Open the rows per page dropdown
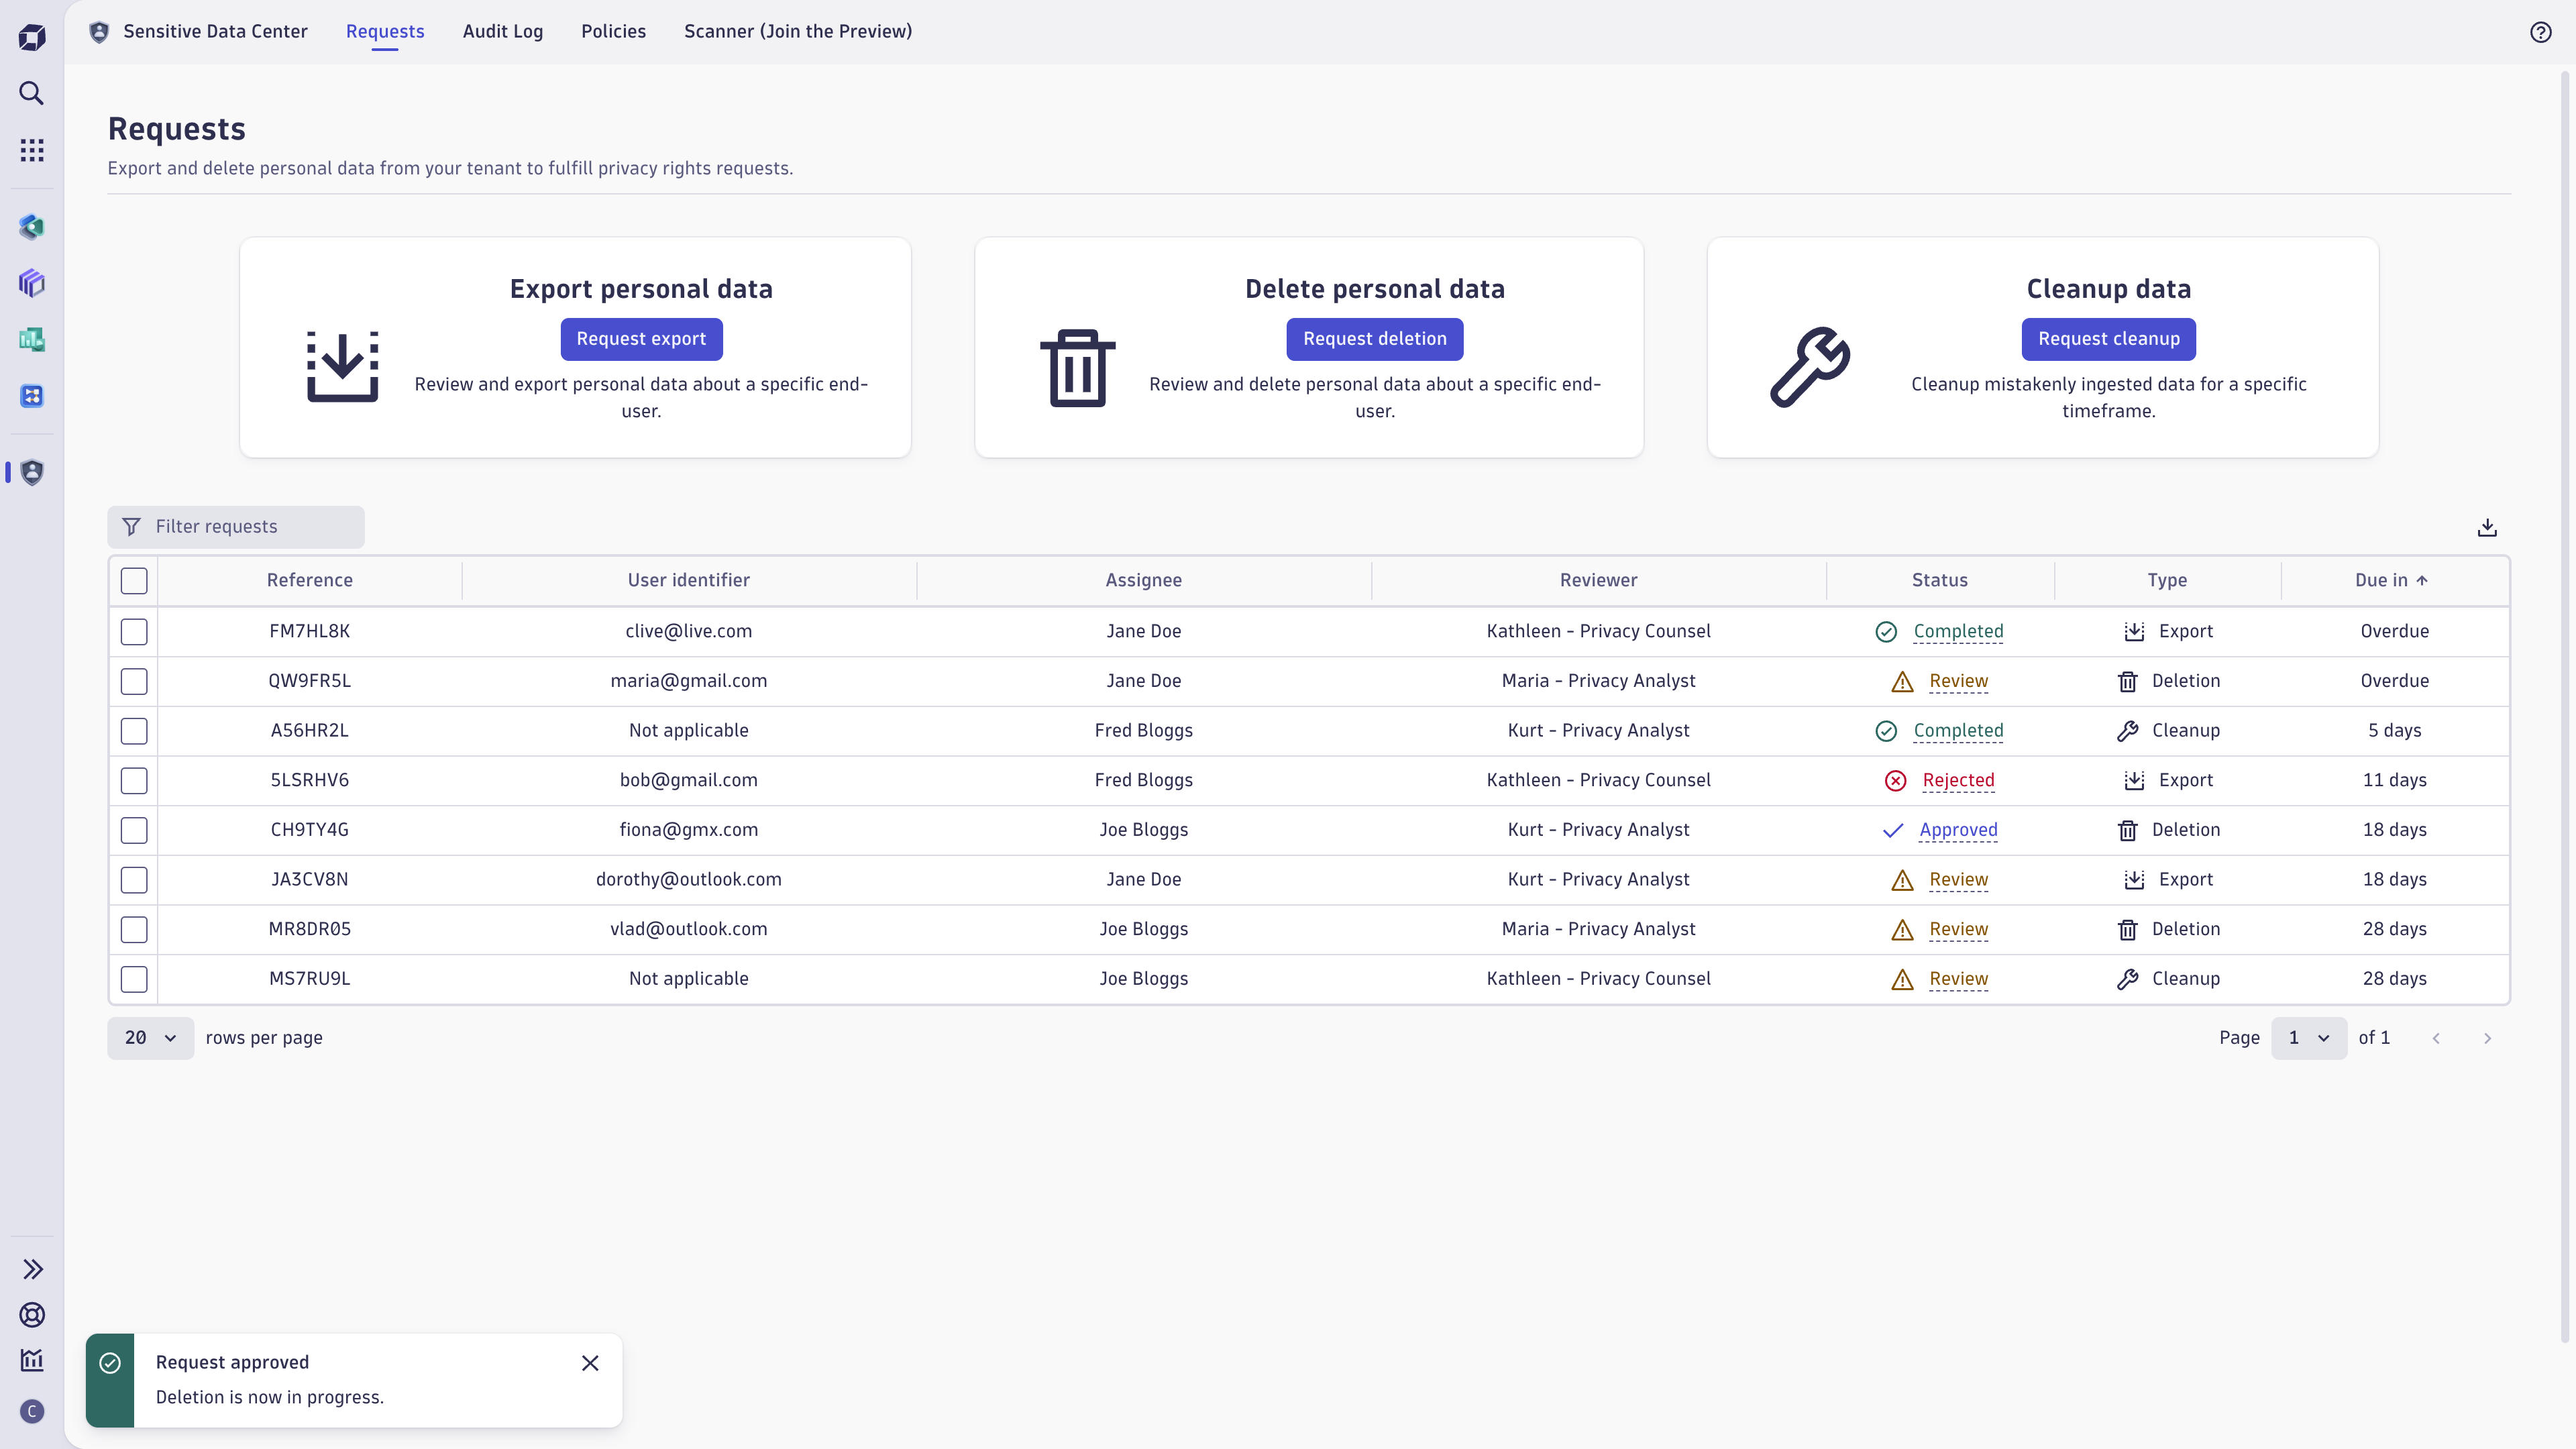The image size is (2576, 1449). tap(149, 1038)
